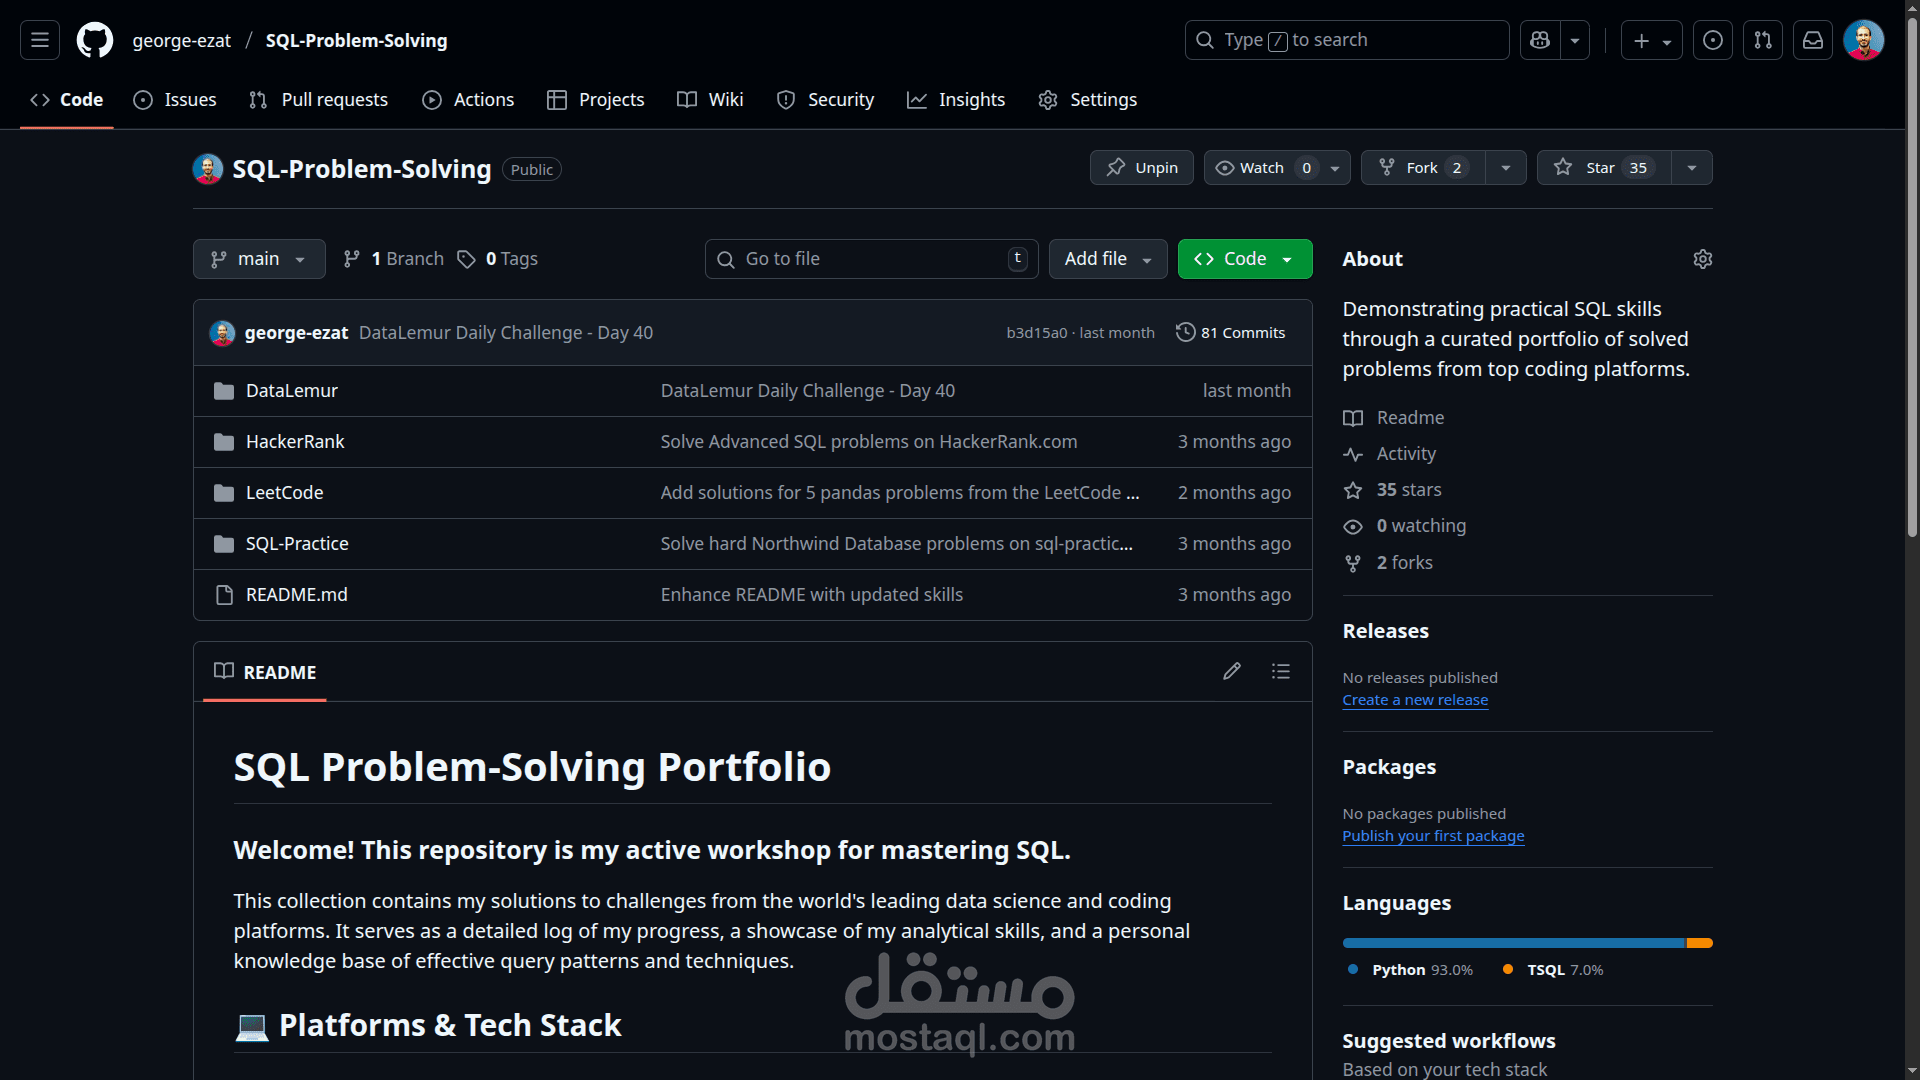Click the Create a new release link
The width and height of the screenshot is (1920, 1080).
click(1415, 700)
